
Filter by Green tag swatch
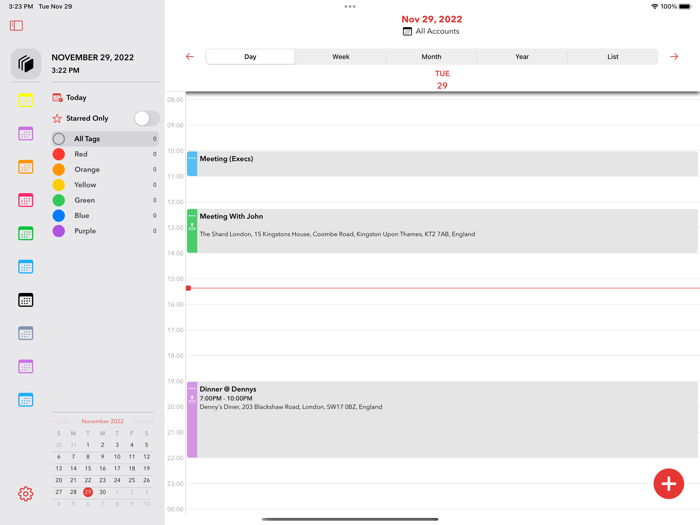pos(58,200)
